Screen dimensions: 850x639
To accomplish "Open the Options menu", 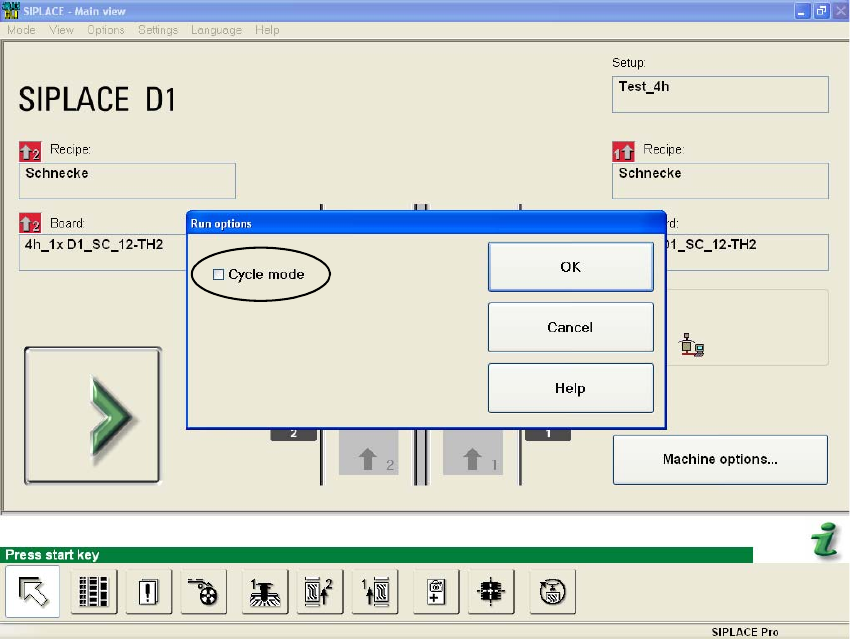I will [x=106, y=30].
